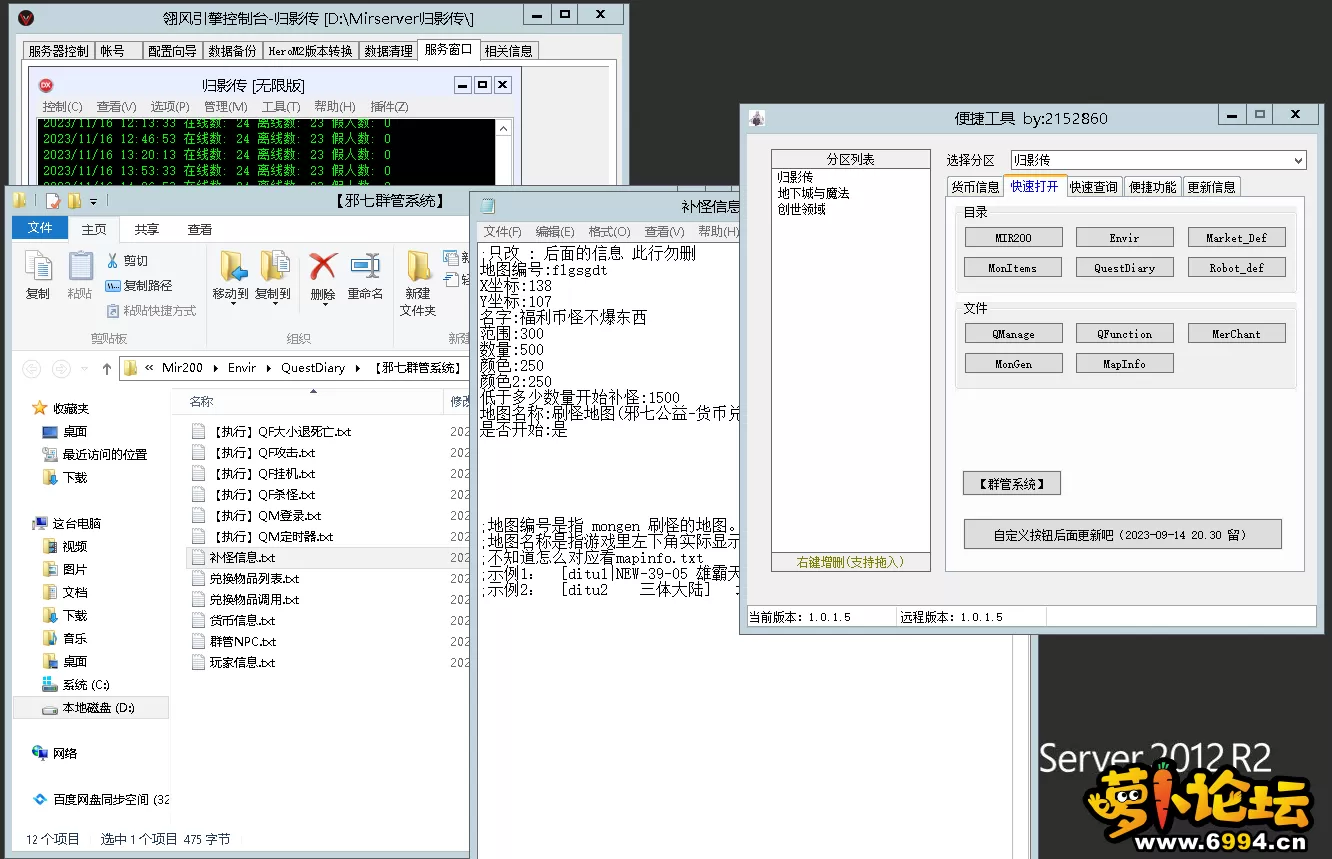The width and height of the screenshot is (1332, 859).
Task: Click the MonGen file button
Action: (1013, 364)
